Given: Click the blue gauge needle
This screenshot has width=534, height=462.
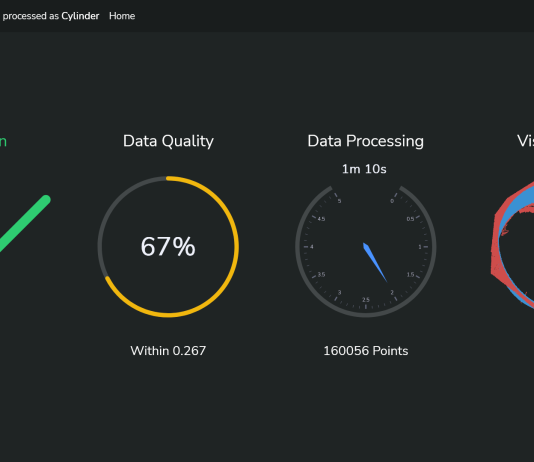Looking at the screenshot, I should (x=375, y=262).
